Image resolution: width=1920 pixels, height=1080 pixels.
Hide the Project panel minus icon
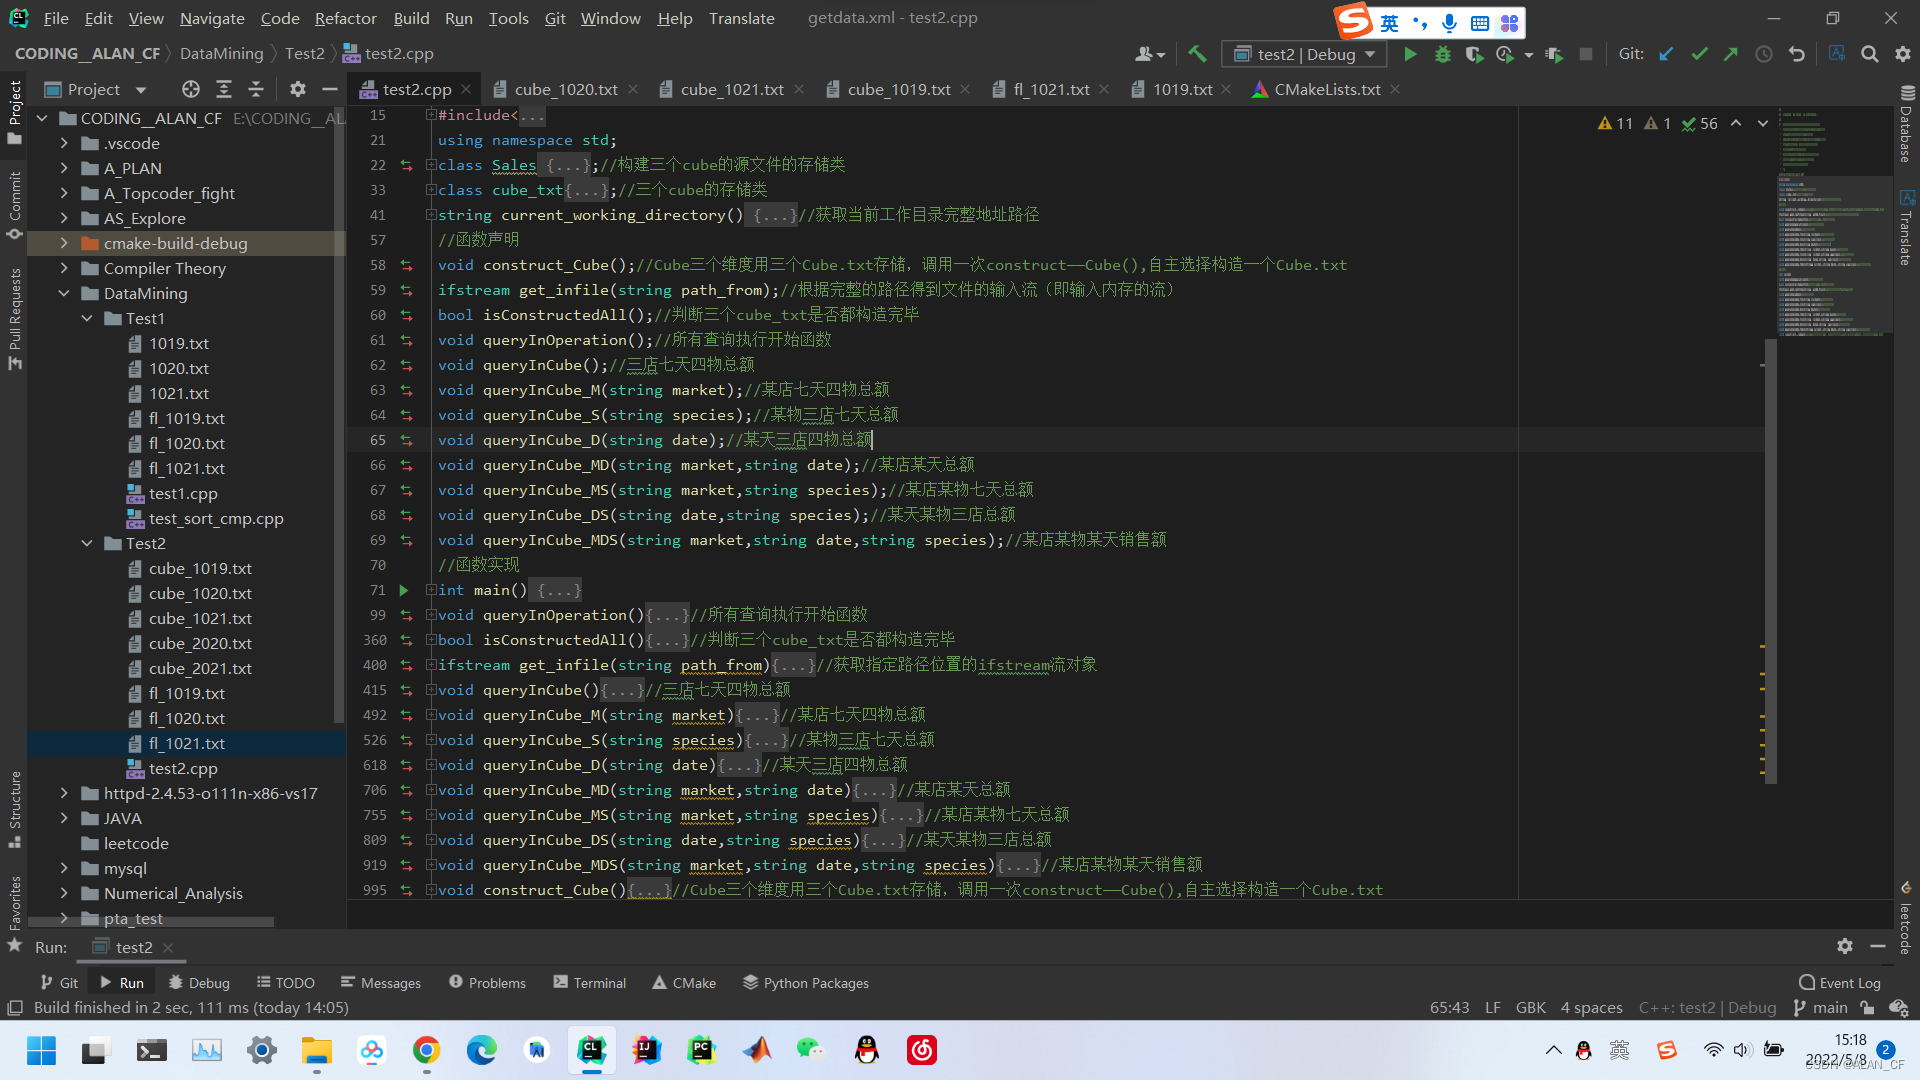pyautogui.click(x=329, y=89)
